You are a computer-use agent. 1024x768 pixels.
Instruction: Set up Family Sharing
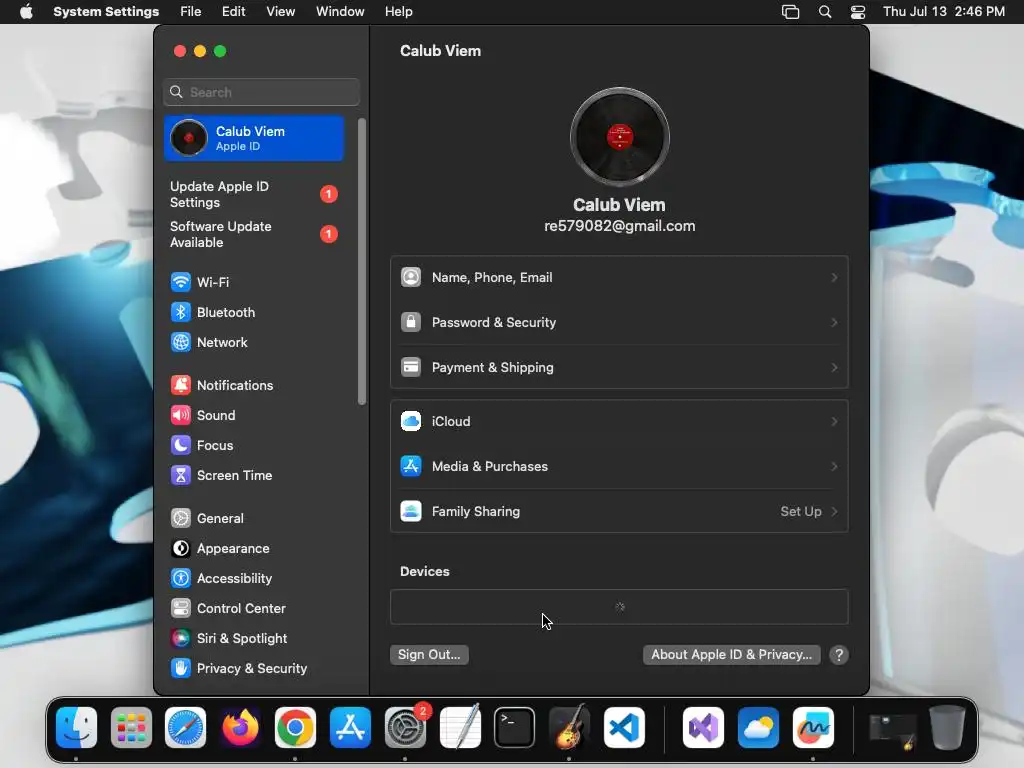[619, 512]
